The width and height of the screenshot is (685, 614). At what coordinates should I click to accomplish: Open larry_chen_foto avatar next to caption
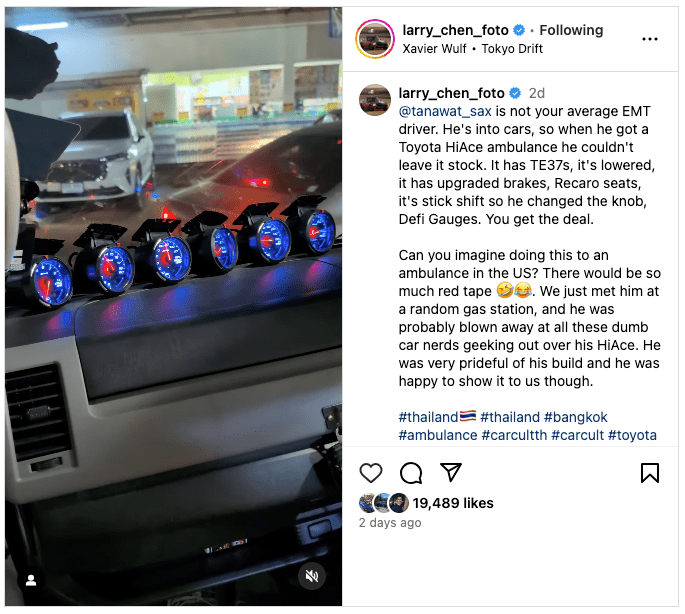[x=375, y=100]
